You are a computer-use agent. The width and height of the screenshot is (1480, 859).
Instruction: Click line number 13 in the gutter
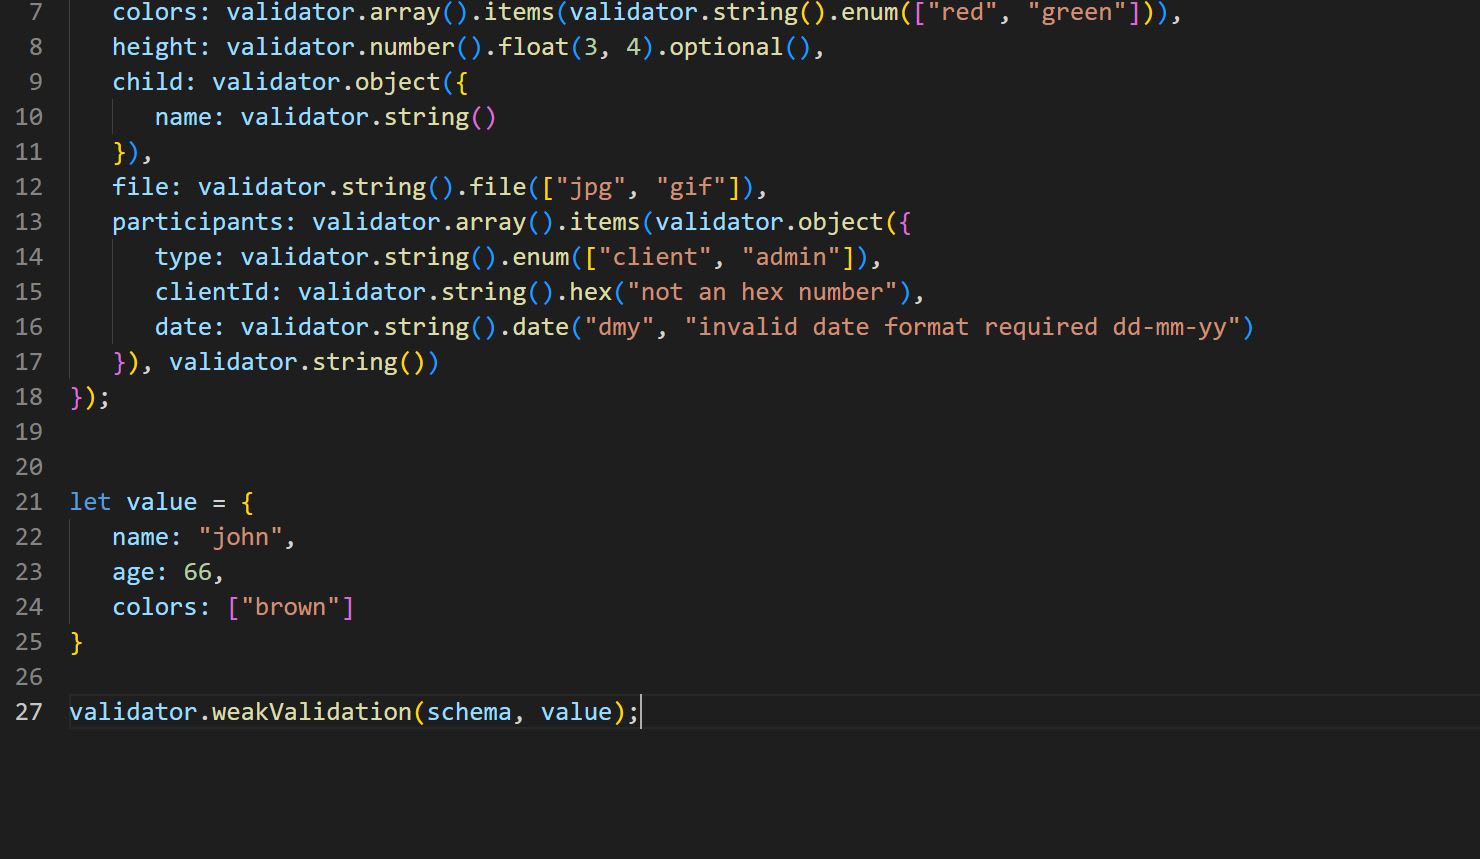[29, 222]
